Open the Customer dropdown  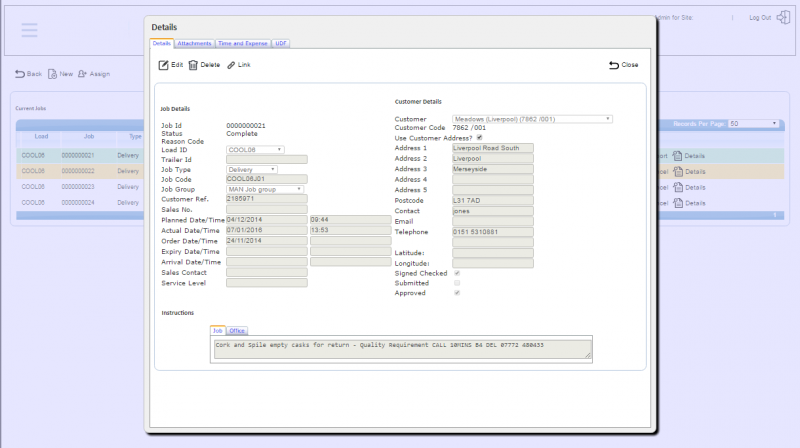pos(532,119)
